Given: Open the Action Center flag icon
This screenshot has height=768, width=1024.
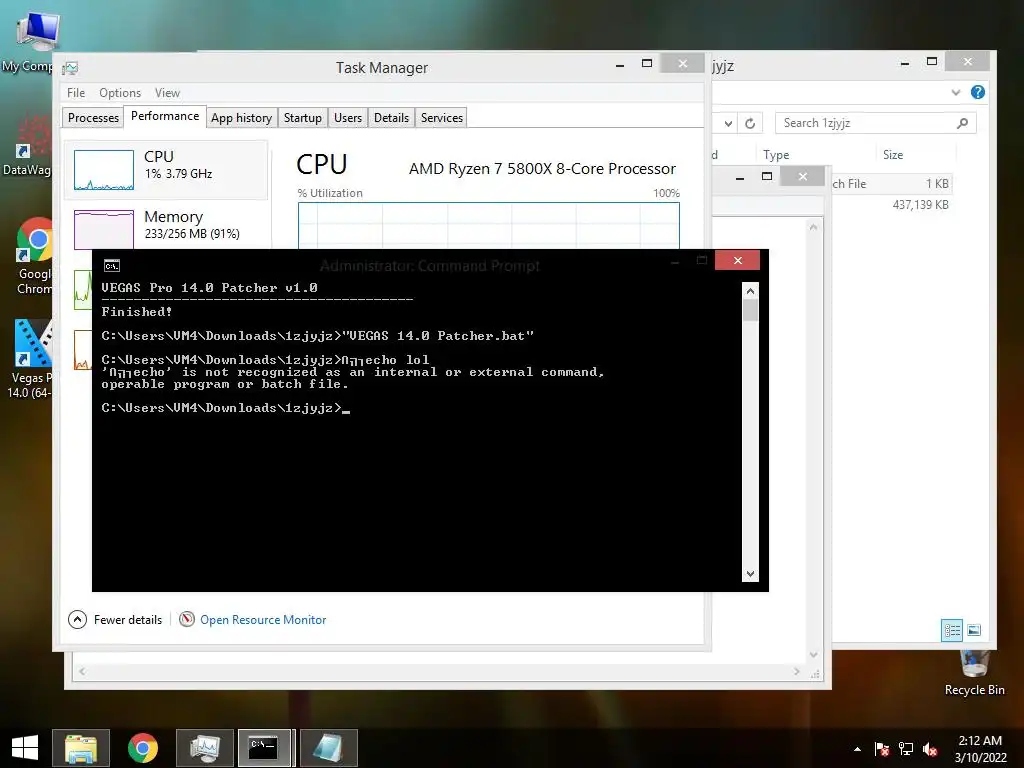Looking at the screenshot, I should pos(882,749).
